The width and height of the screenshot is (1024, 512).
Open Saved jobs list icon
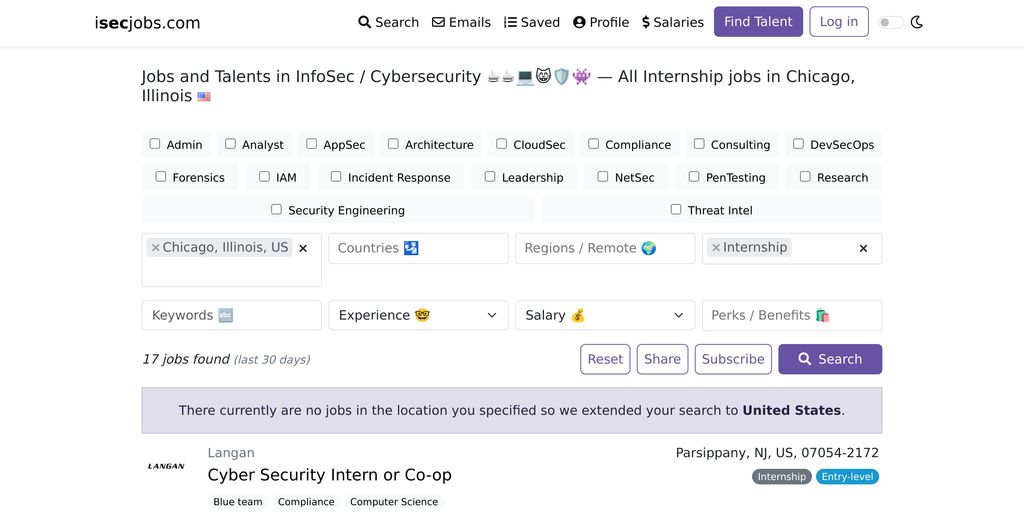click(510, 22)
